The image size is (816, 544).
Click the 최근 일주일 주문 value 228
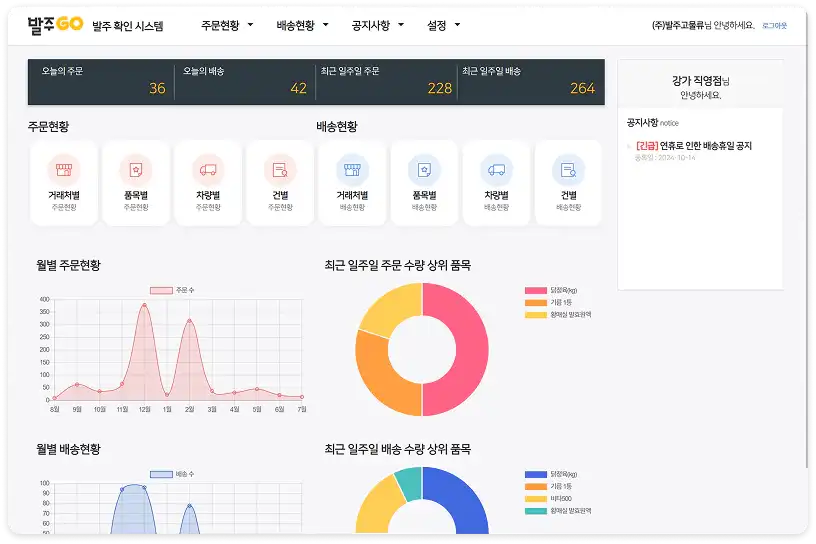pos(440,88)
